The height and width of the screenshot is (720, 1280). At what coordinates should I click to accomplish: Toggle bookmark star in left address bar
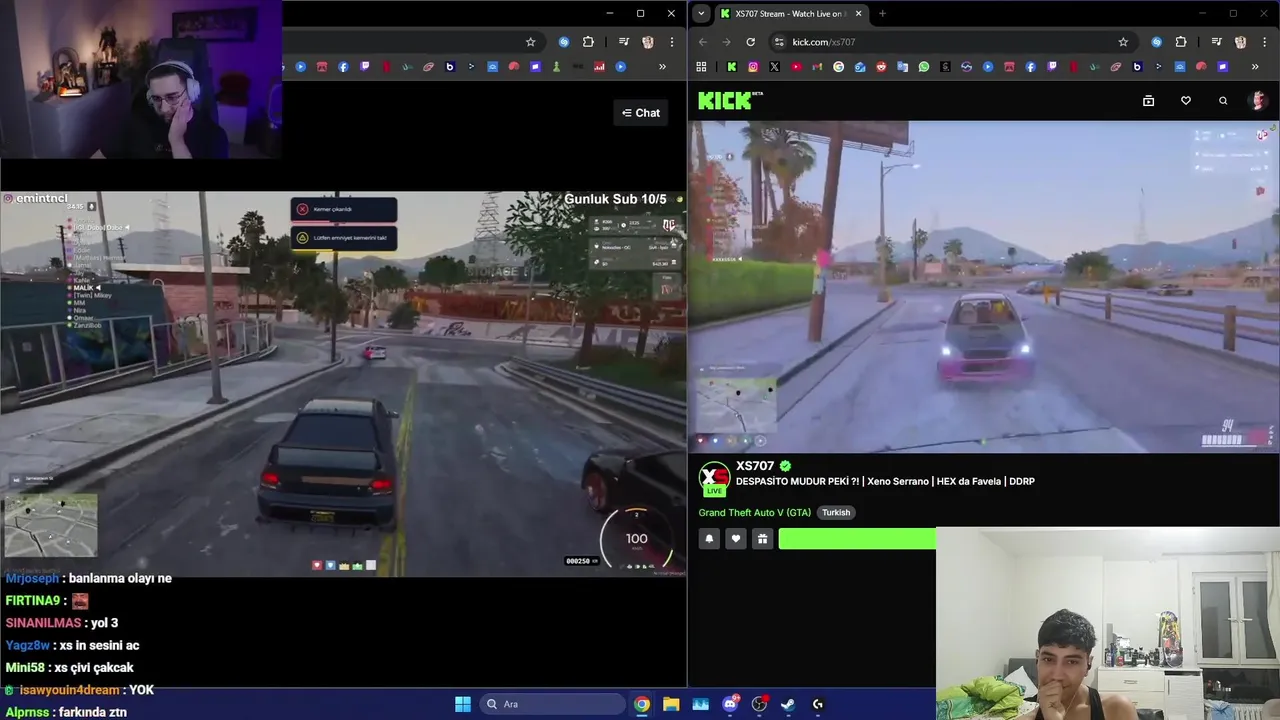[531, 42]
